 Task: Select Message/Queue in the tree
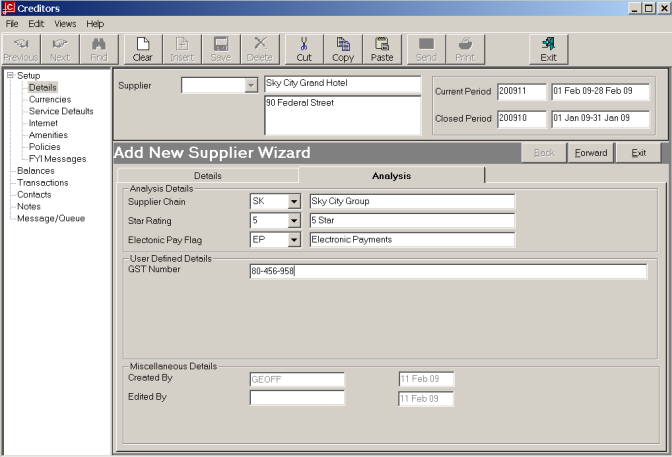click(x=51, y=218)
